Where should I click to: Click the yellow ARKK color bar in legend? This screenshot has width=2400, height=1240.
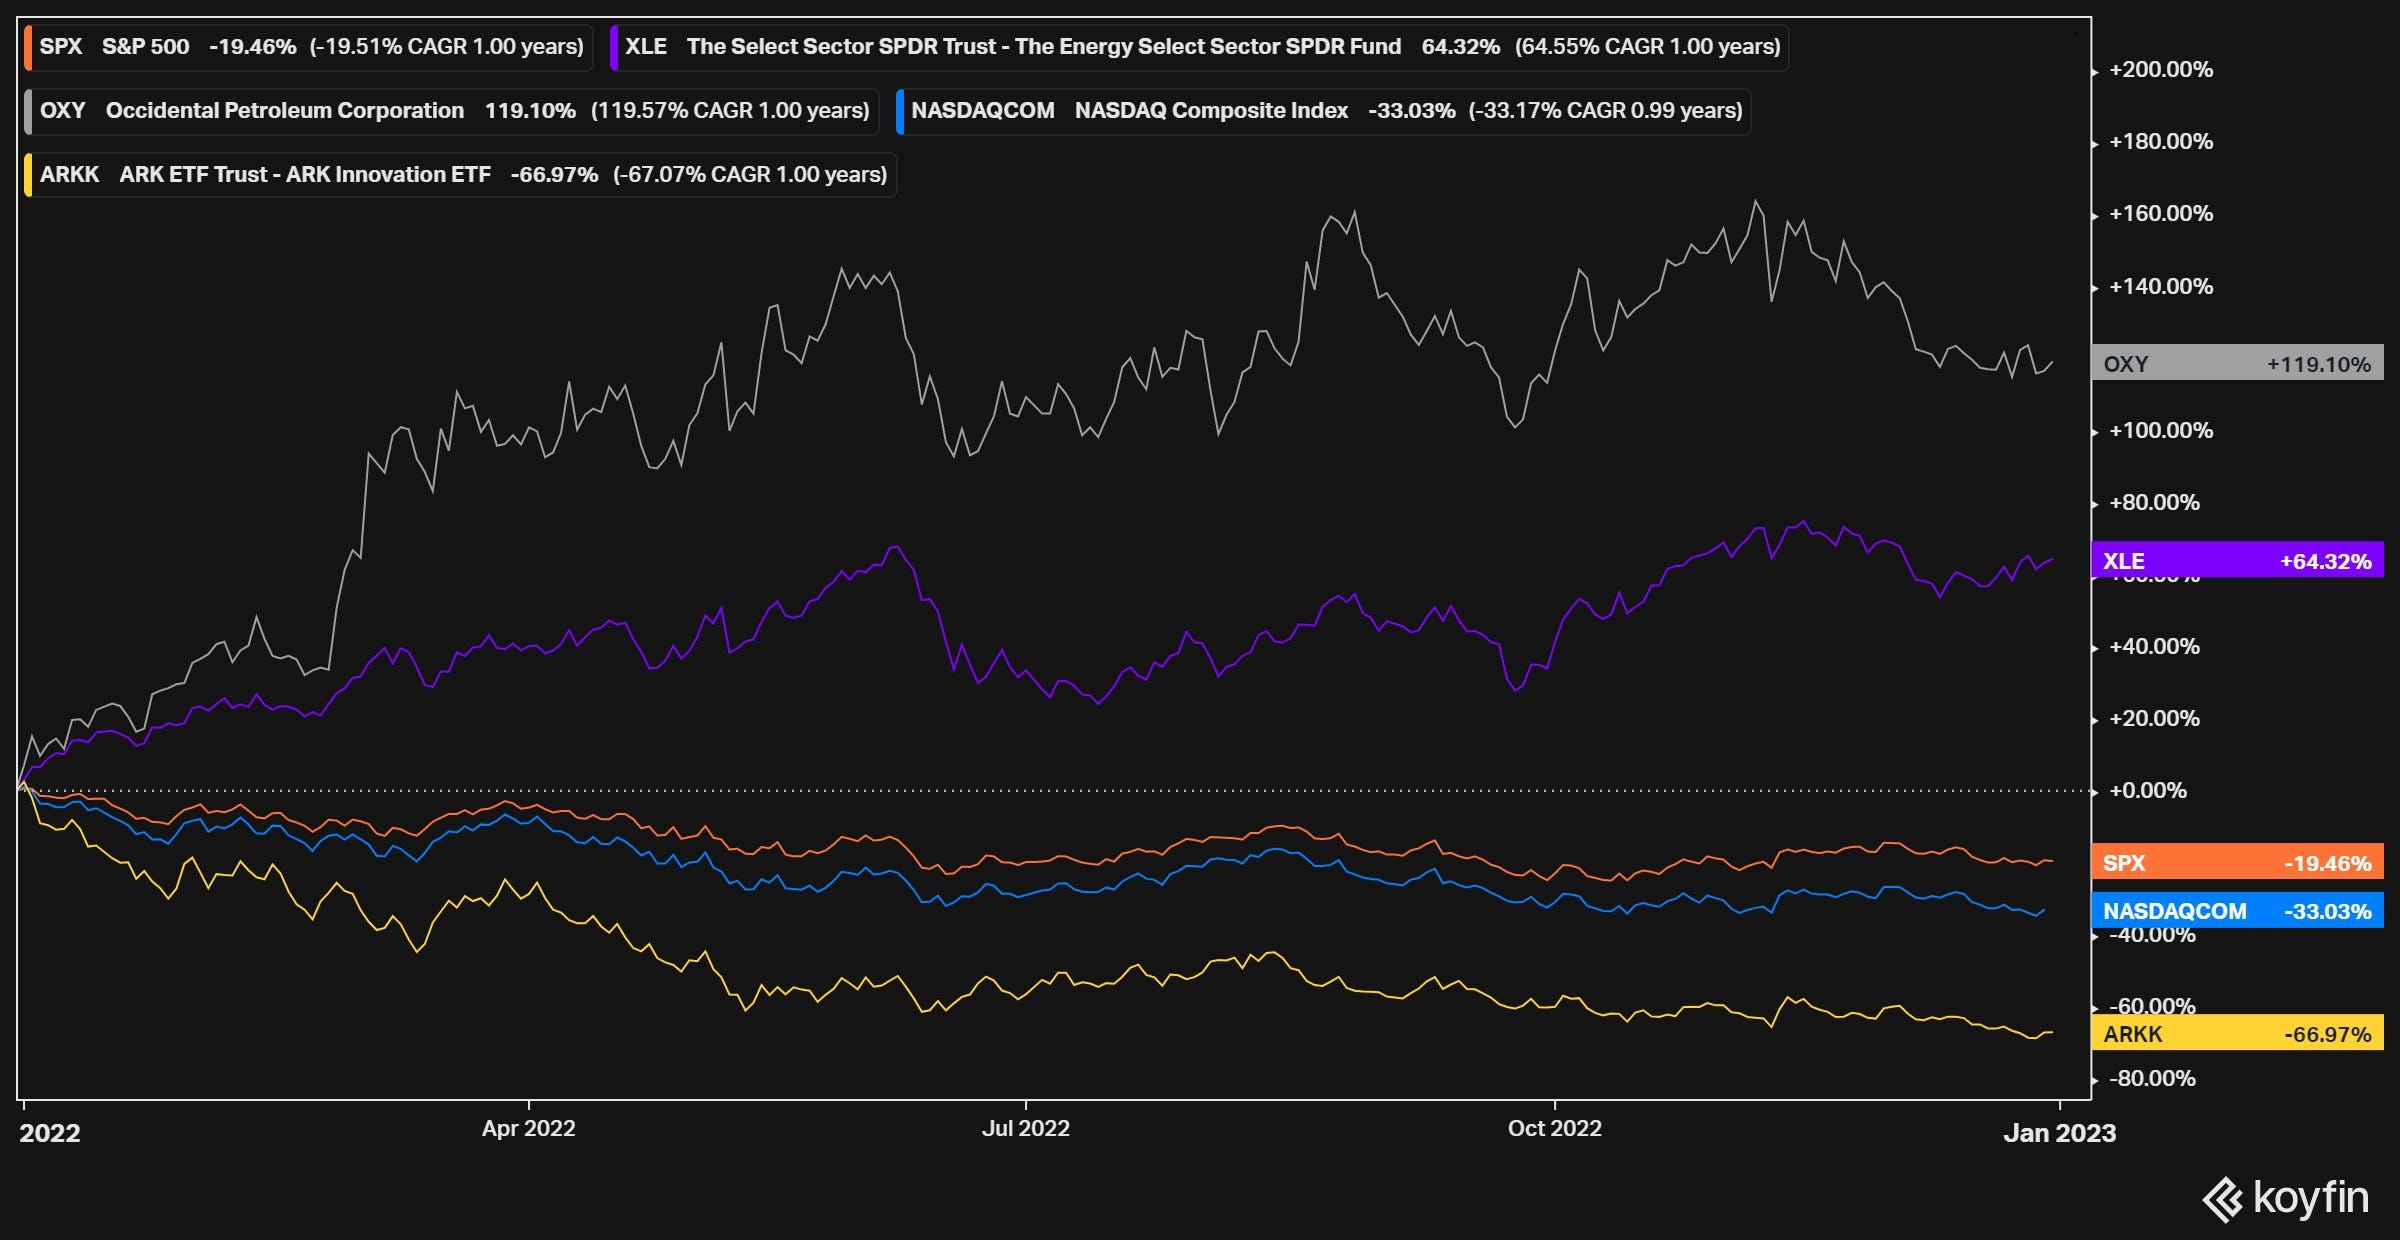pos(28,175)
